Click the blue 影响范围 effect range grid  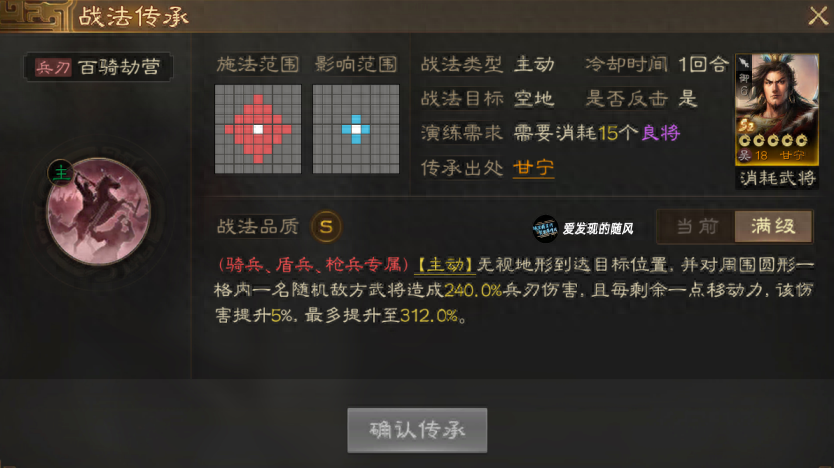(356, 129)
